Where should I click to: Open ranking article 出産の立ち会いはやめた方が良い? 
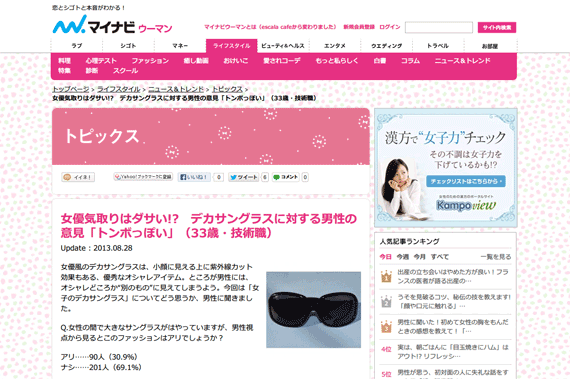pyautogui.click(x=453, y=276)
